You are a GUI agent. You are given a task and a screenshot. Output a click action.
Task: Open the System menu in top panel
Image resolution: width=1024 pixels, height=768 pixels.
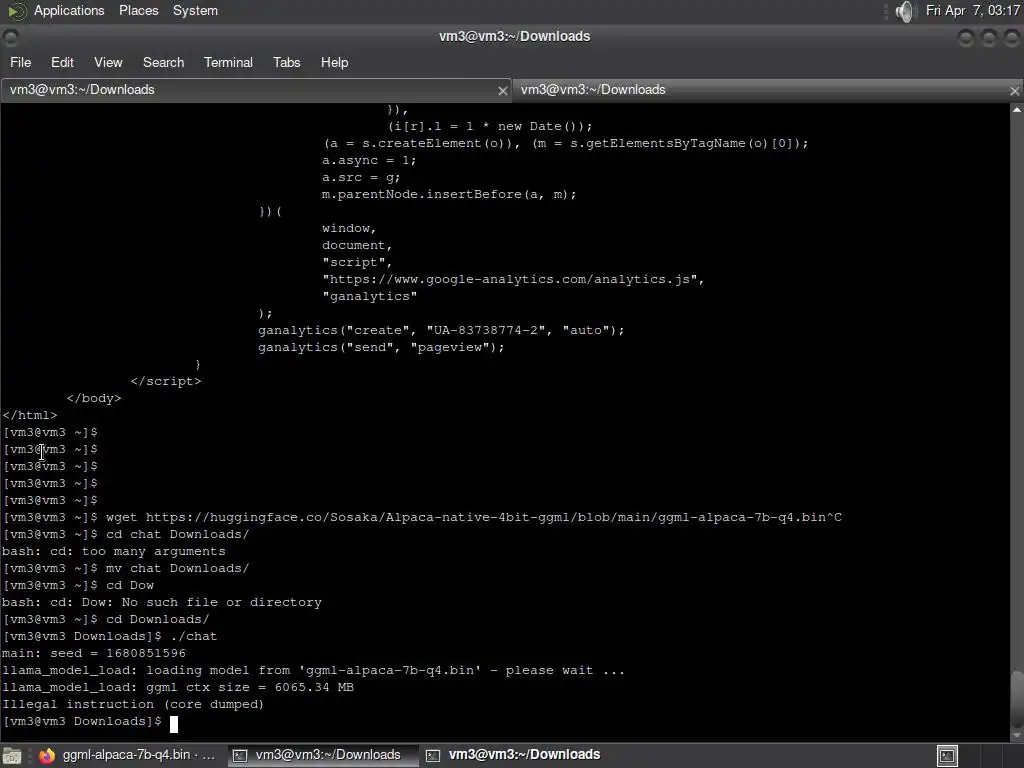point(195,10)
